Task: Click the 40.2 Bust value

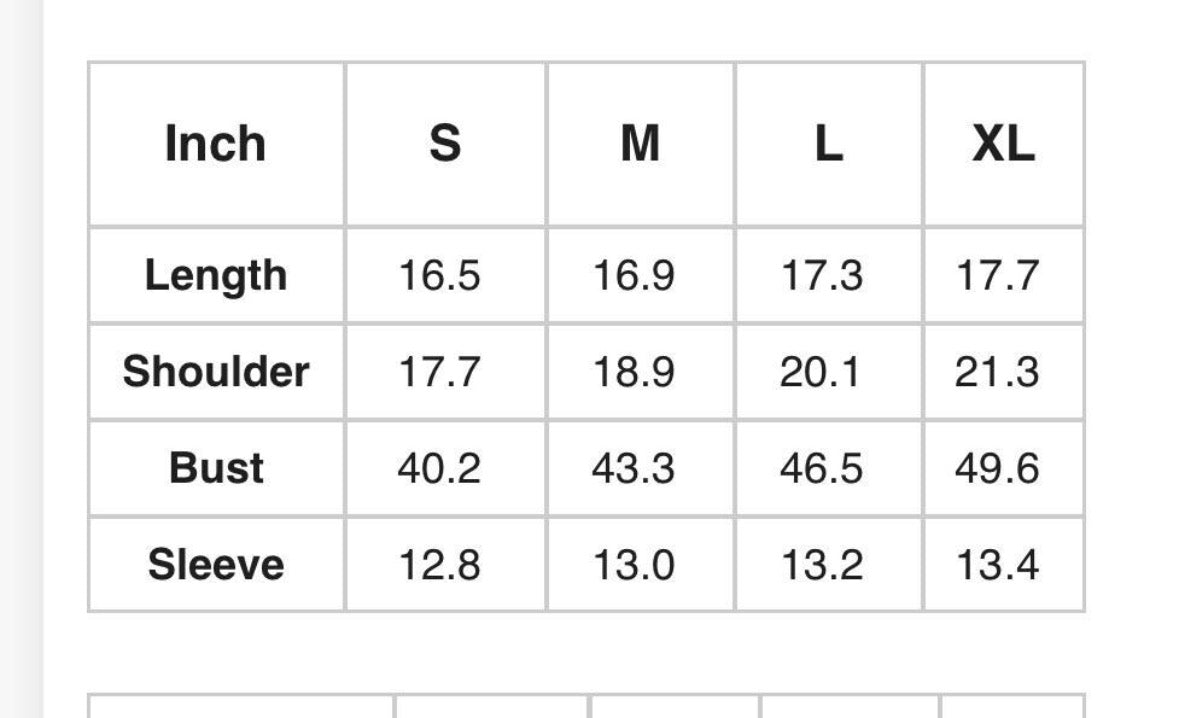Action: pyautogui.click(x=440, y=468)
